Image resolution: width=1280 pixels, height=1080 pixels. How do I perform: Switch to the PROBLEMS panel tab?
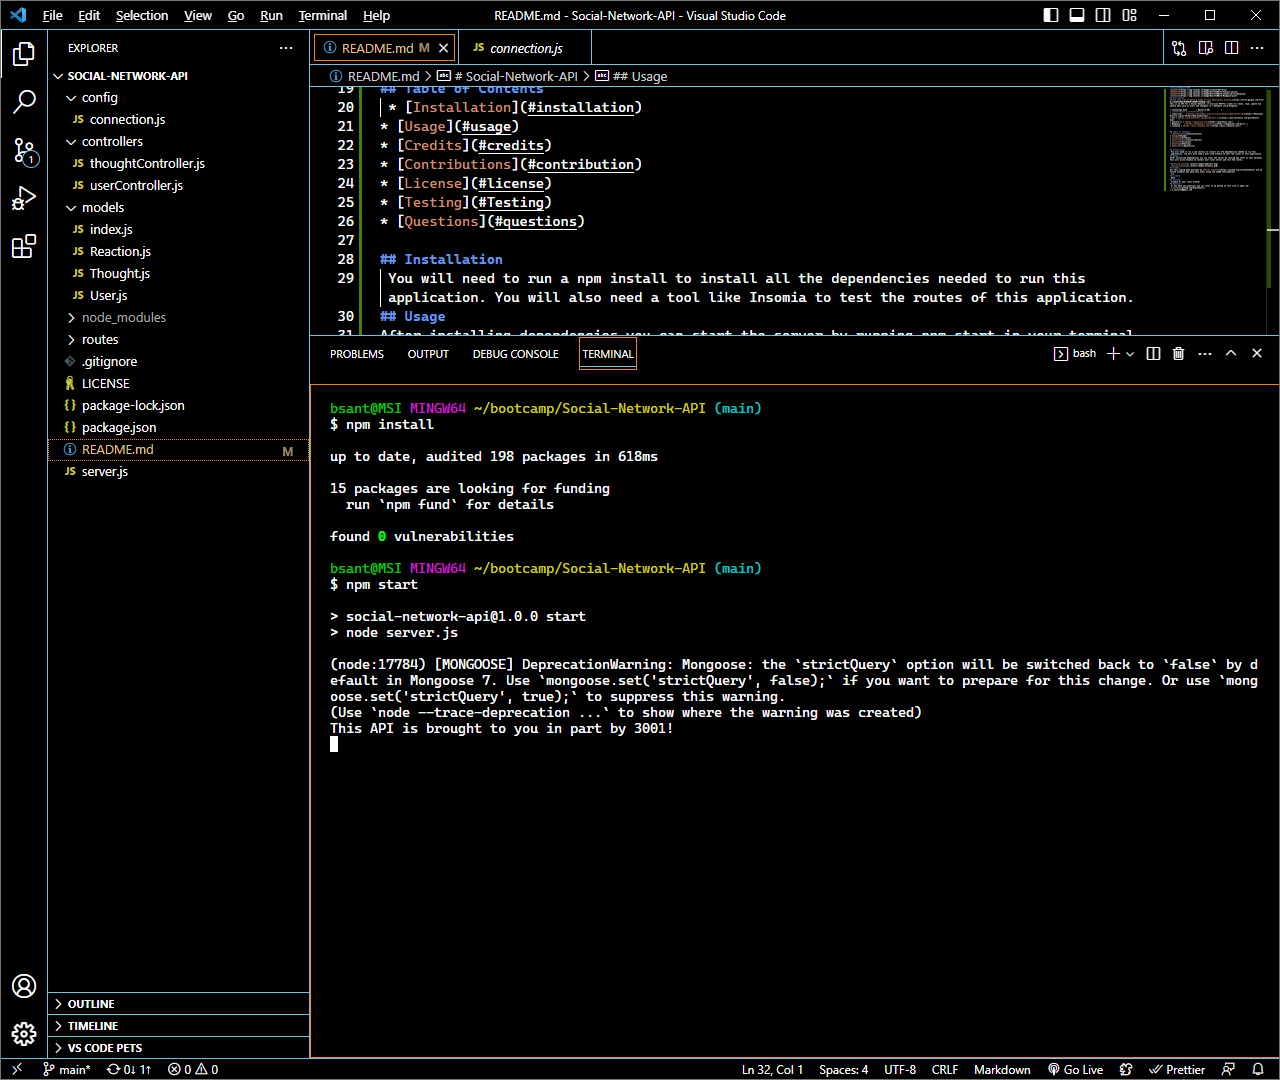click(x=357, y=354)
